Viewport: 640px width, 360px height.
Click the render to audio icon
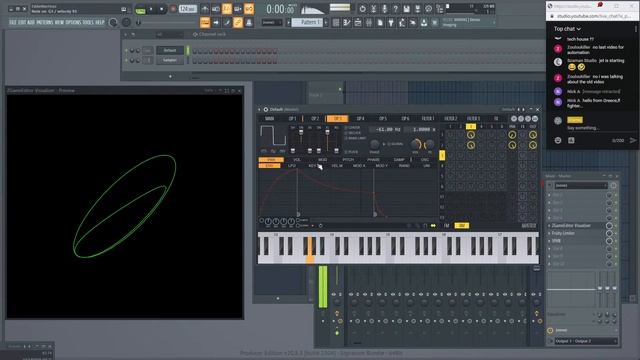click(x=418, y=9)
